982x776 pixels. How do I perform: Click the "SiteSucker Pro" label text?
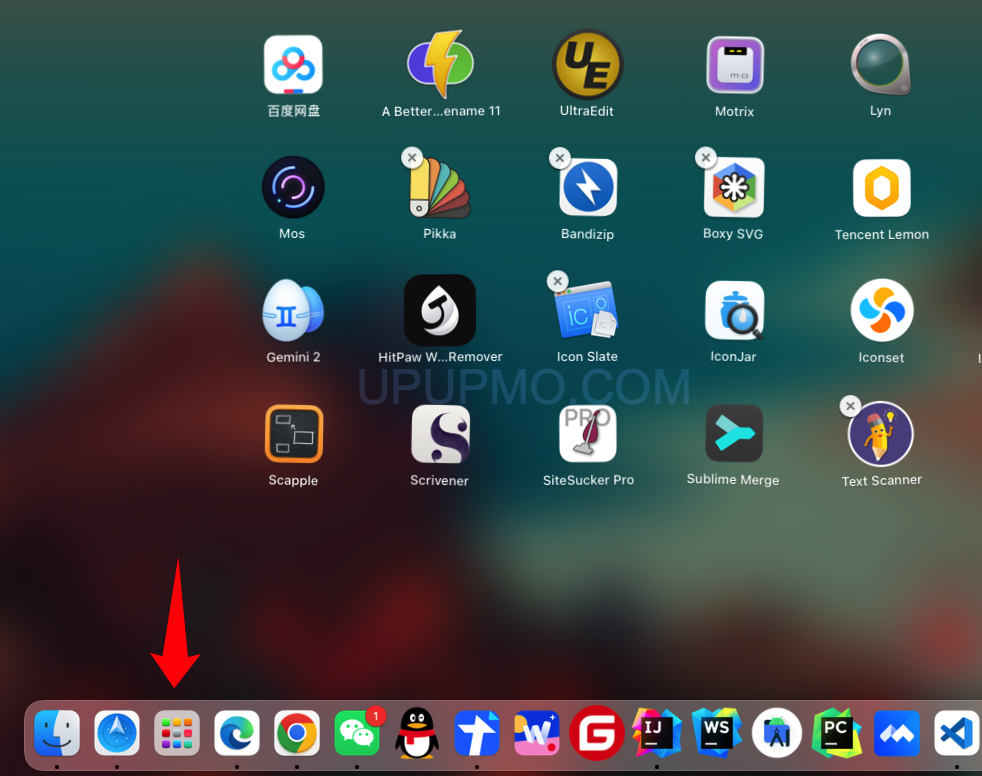point(588,480)
